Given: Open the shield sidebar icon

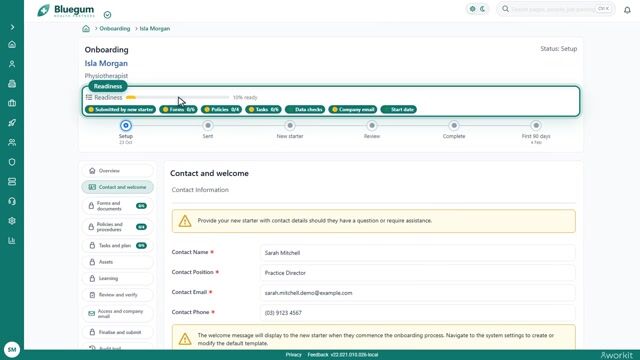Looking at the screenshot, I should point(12,162).
